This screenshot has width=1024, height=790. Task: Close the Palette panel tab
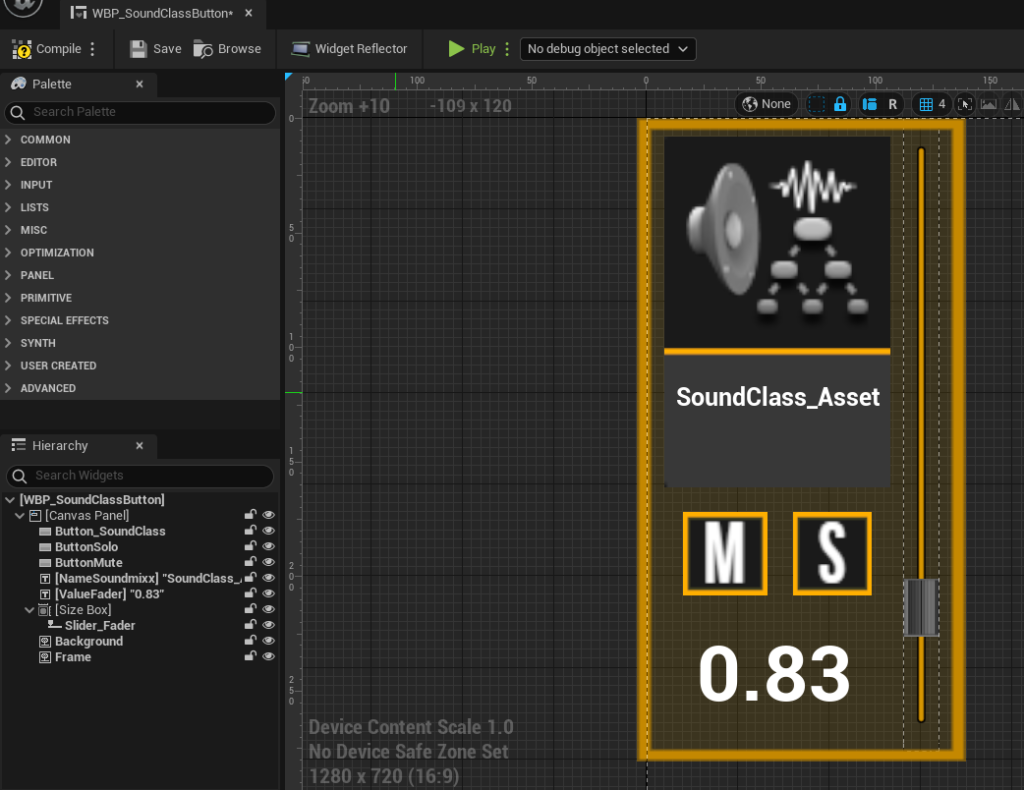tap(139, 85)
